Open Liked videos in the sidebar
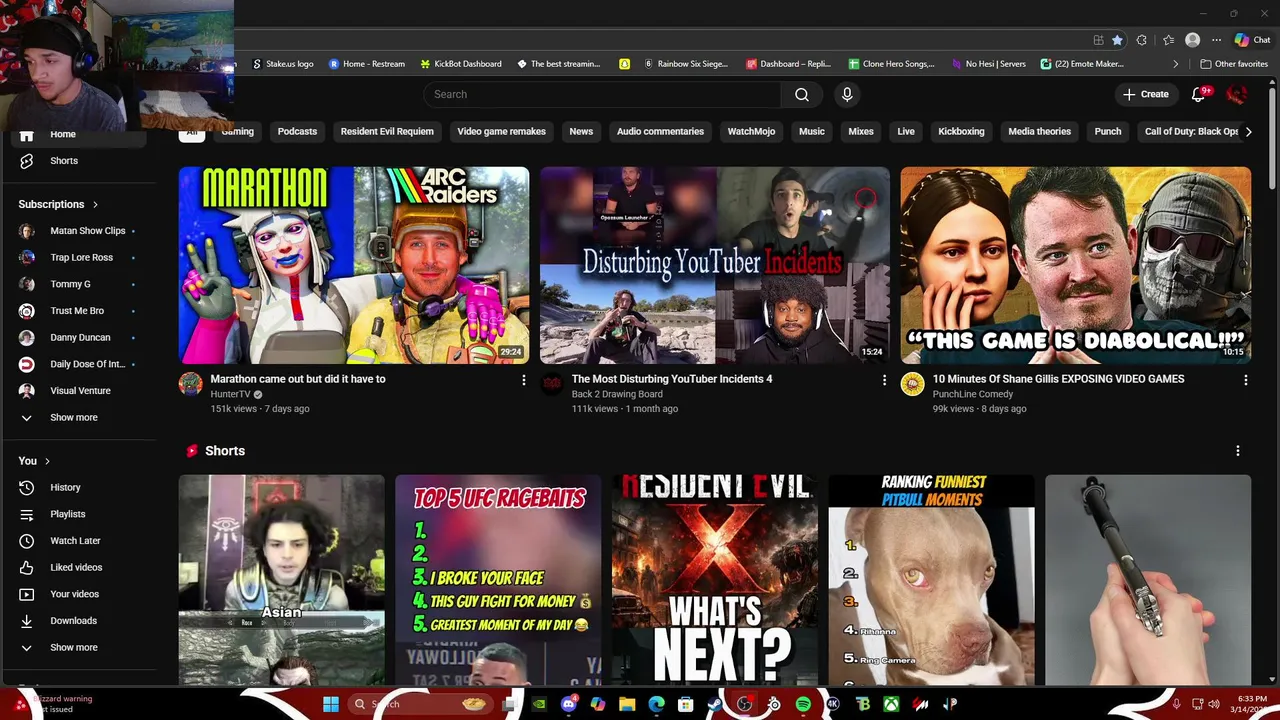This screenshot has width=1280, height=720. (x=75, y=568)
